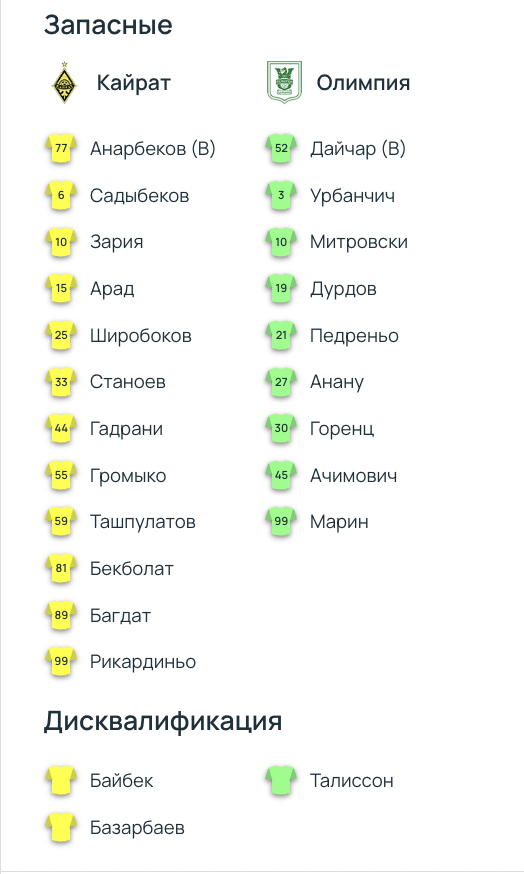Open the Кайрат team name link

click(133, 83)
